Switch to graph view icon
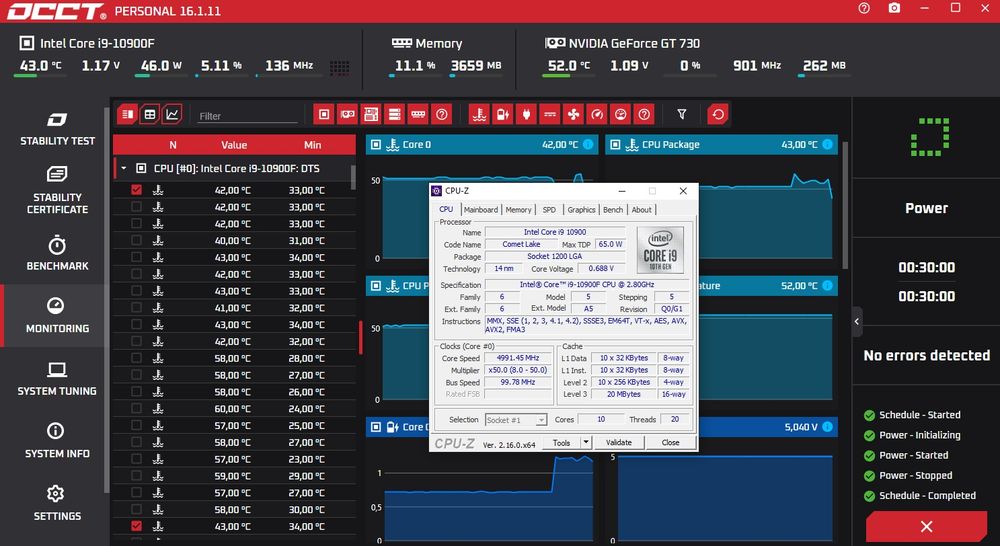 point(172,115)
